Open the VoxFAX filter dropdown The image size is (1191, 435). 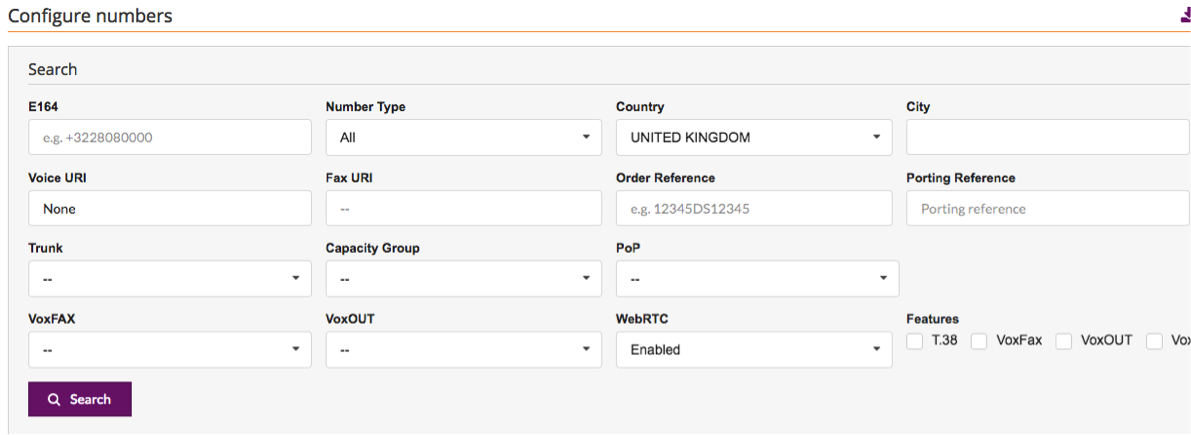pos(169,350)
